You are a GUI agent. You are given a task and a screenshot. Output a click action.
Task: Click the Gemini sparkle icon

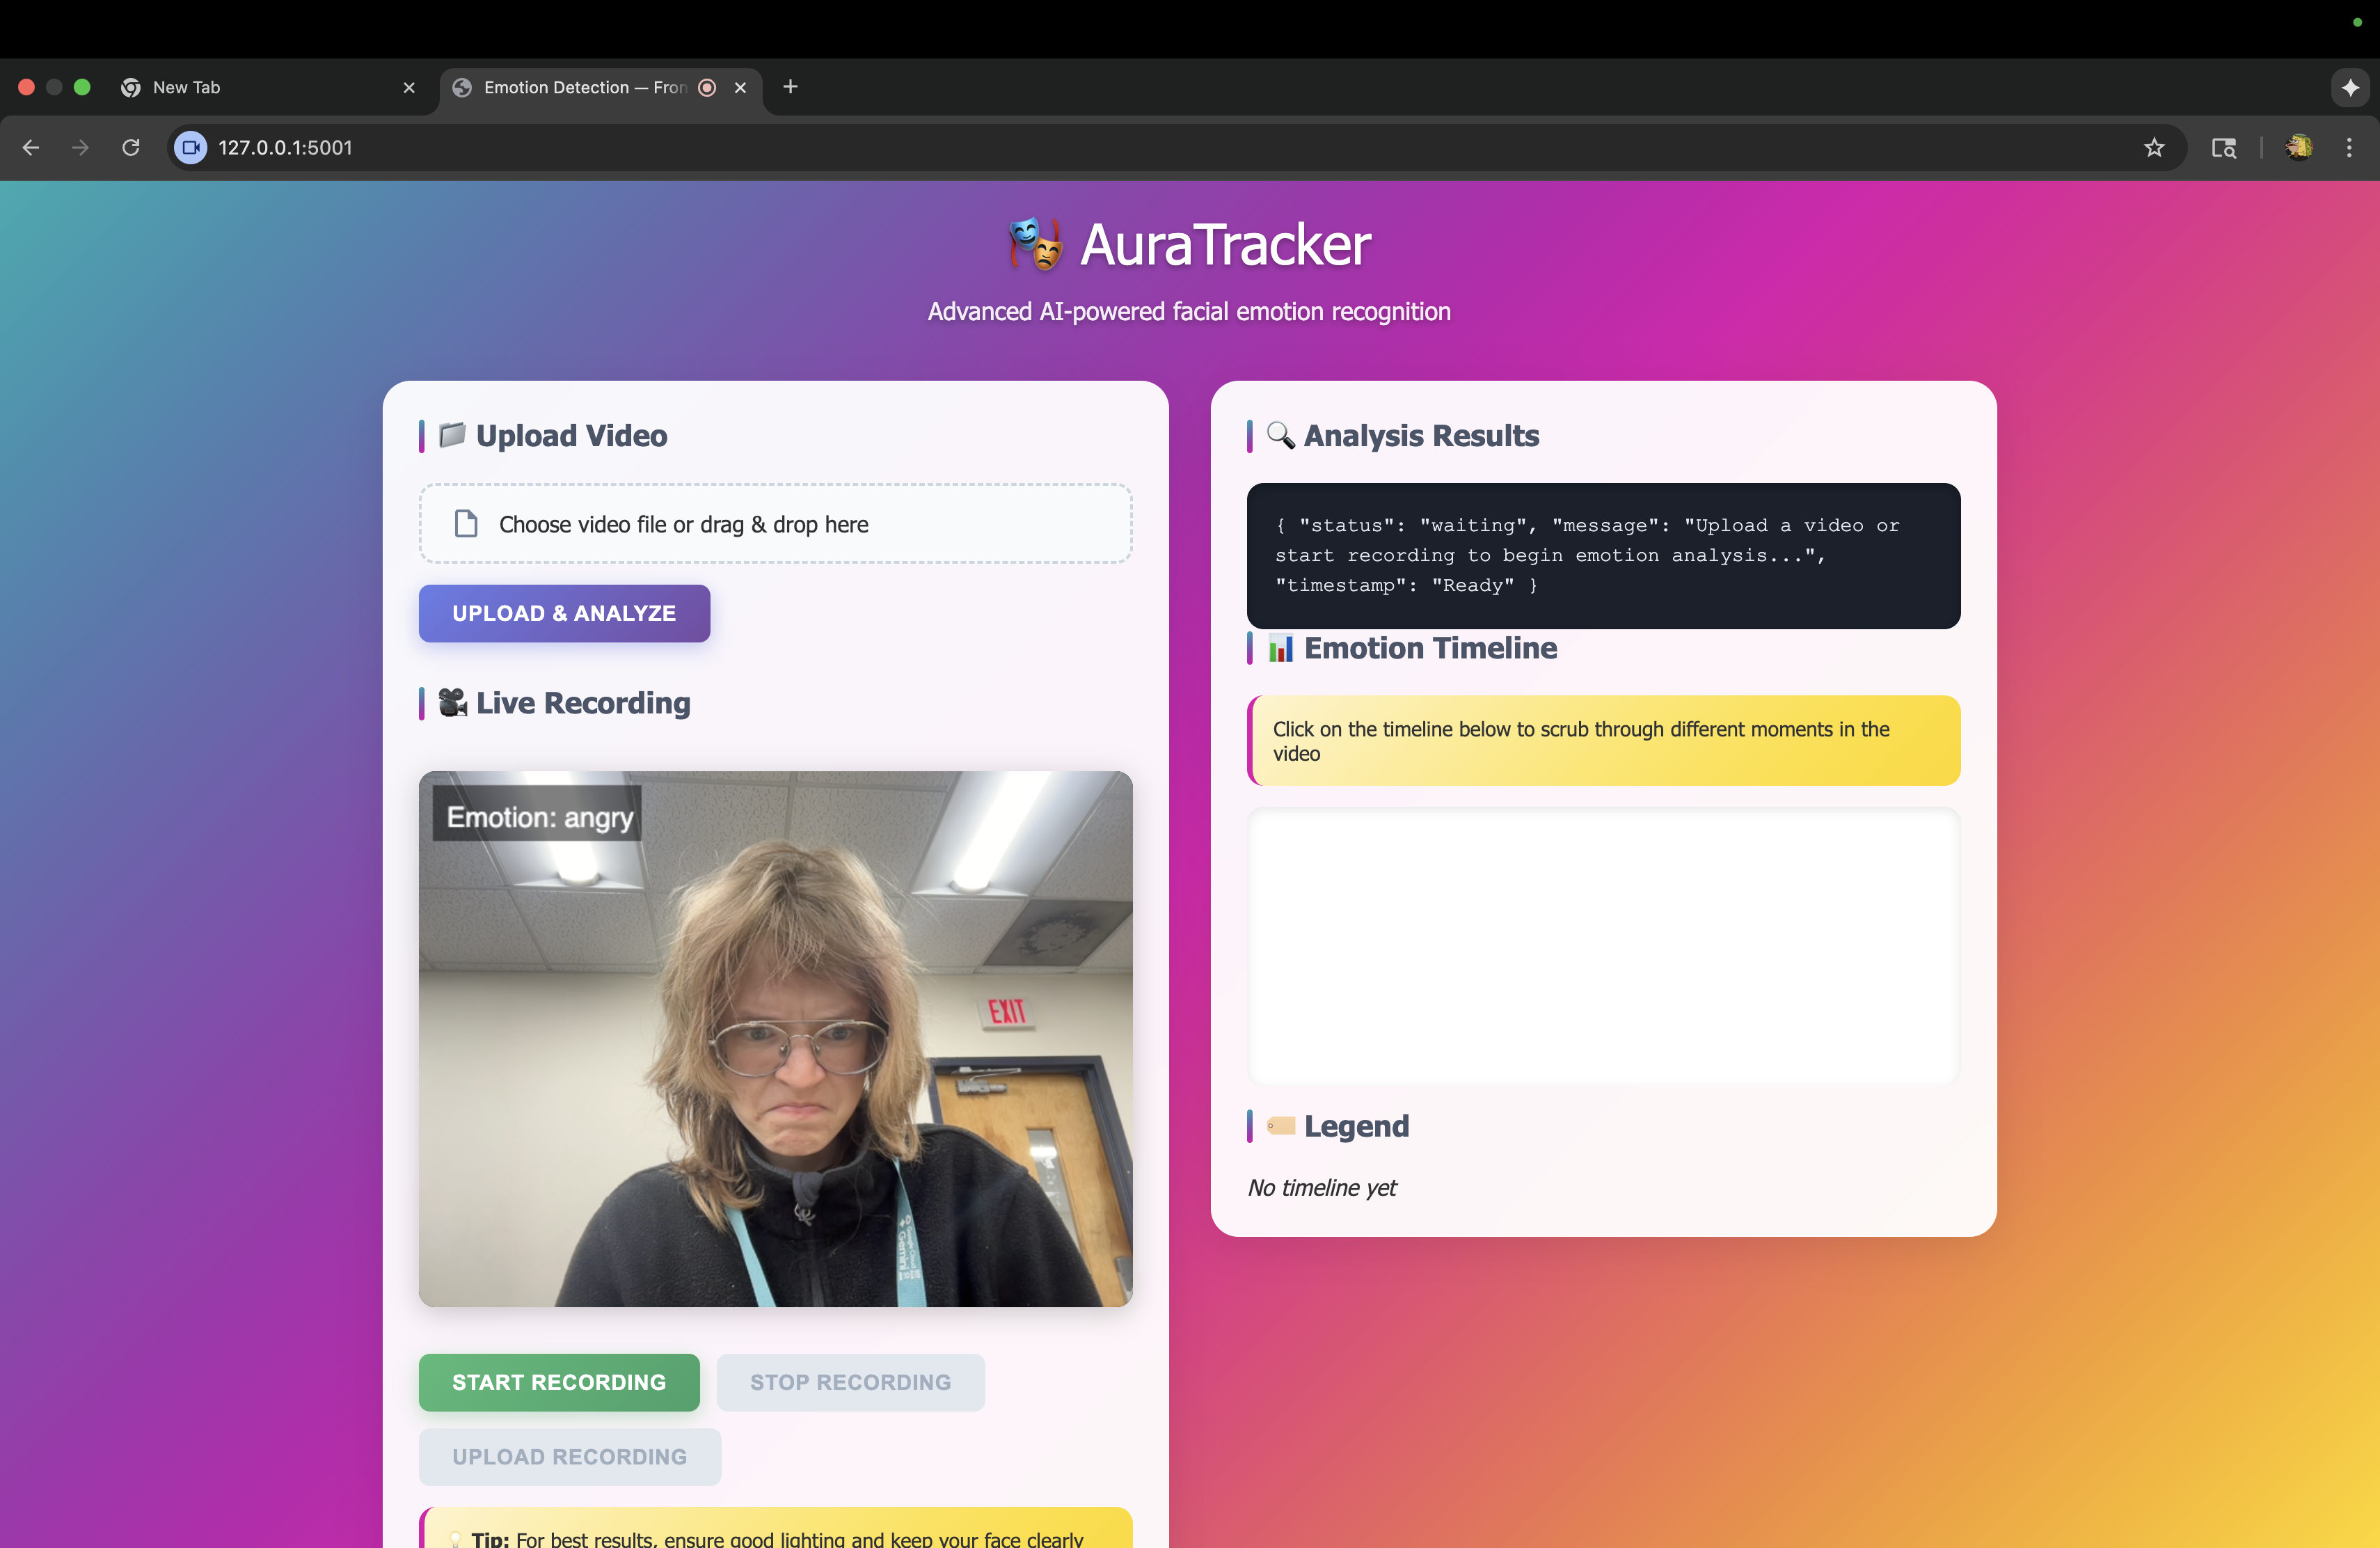(2350, 88)
